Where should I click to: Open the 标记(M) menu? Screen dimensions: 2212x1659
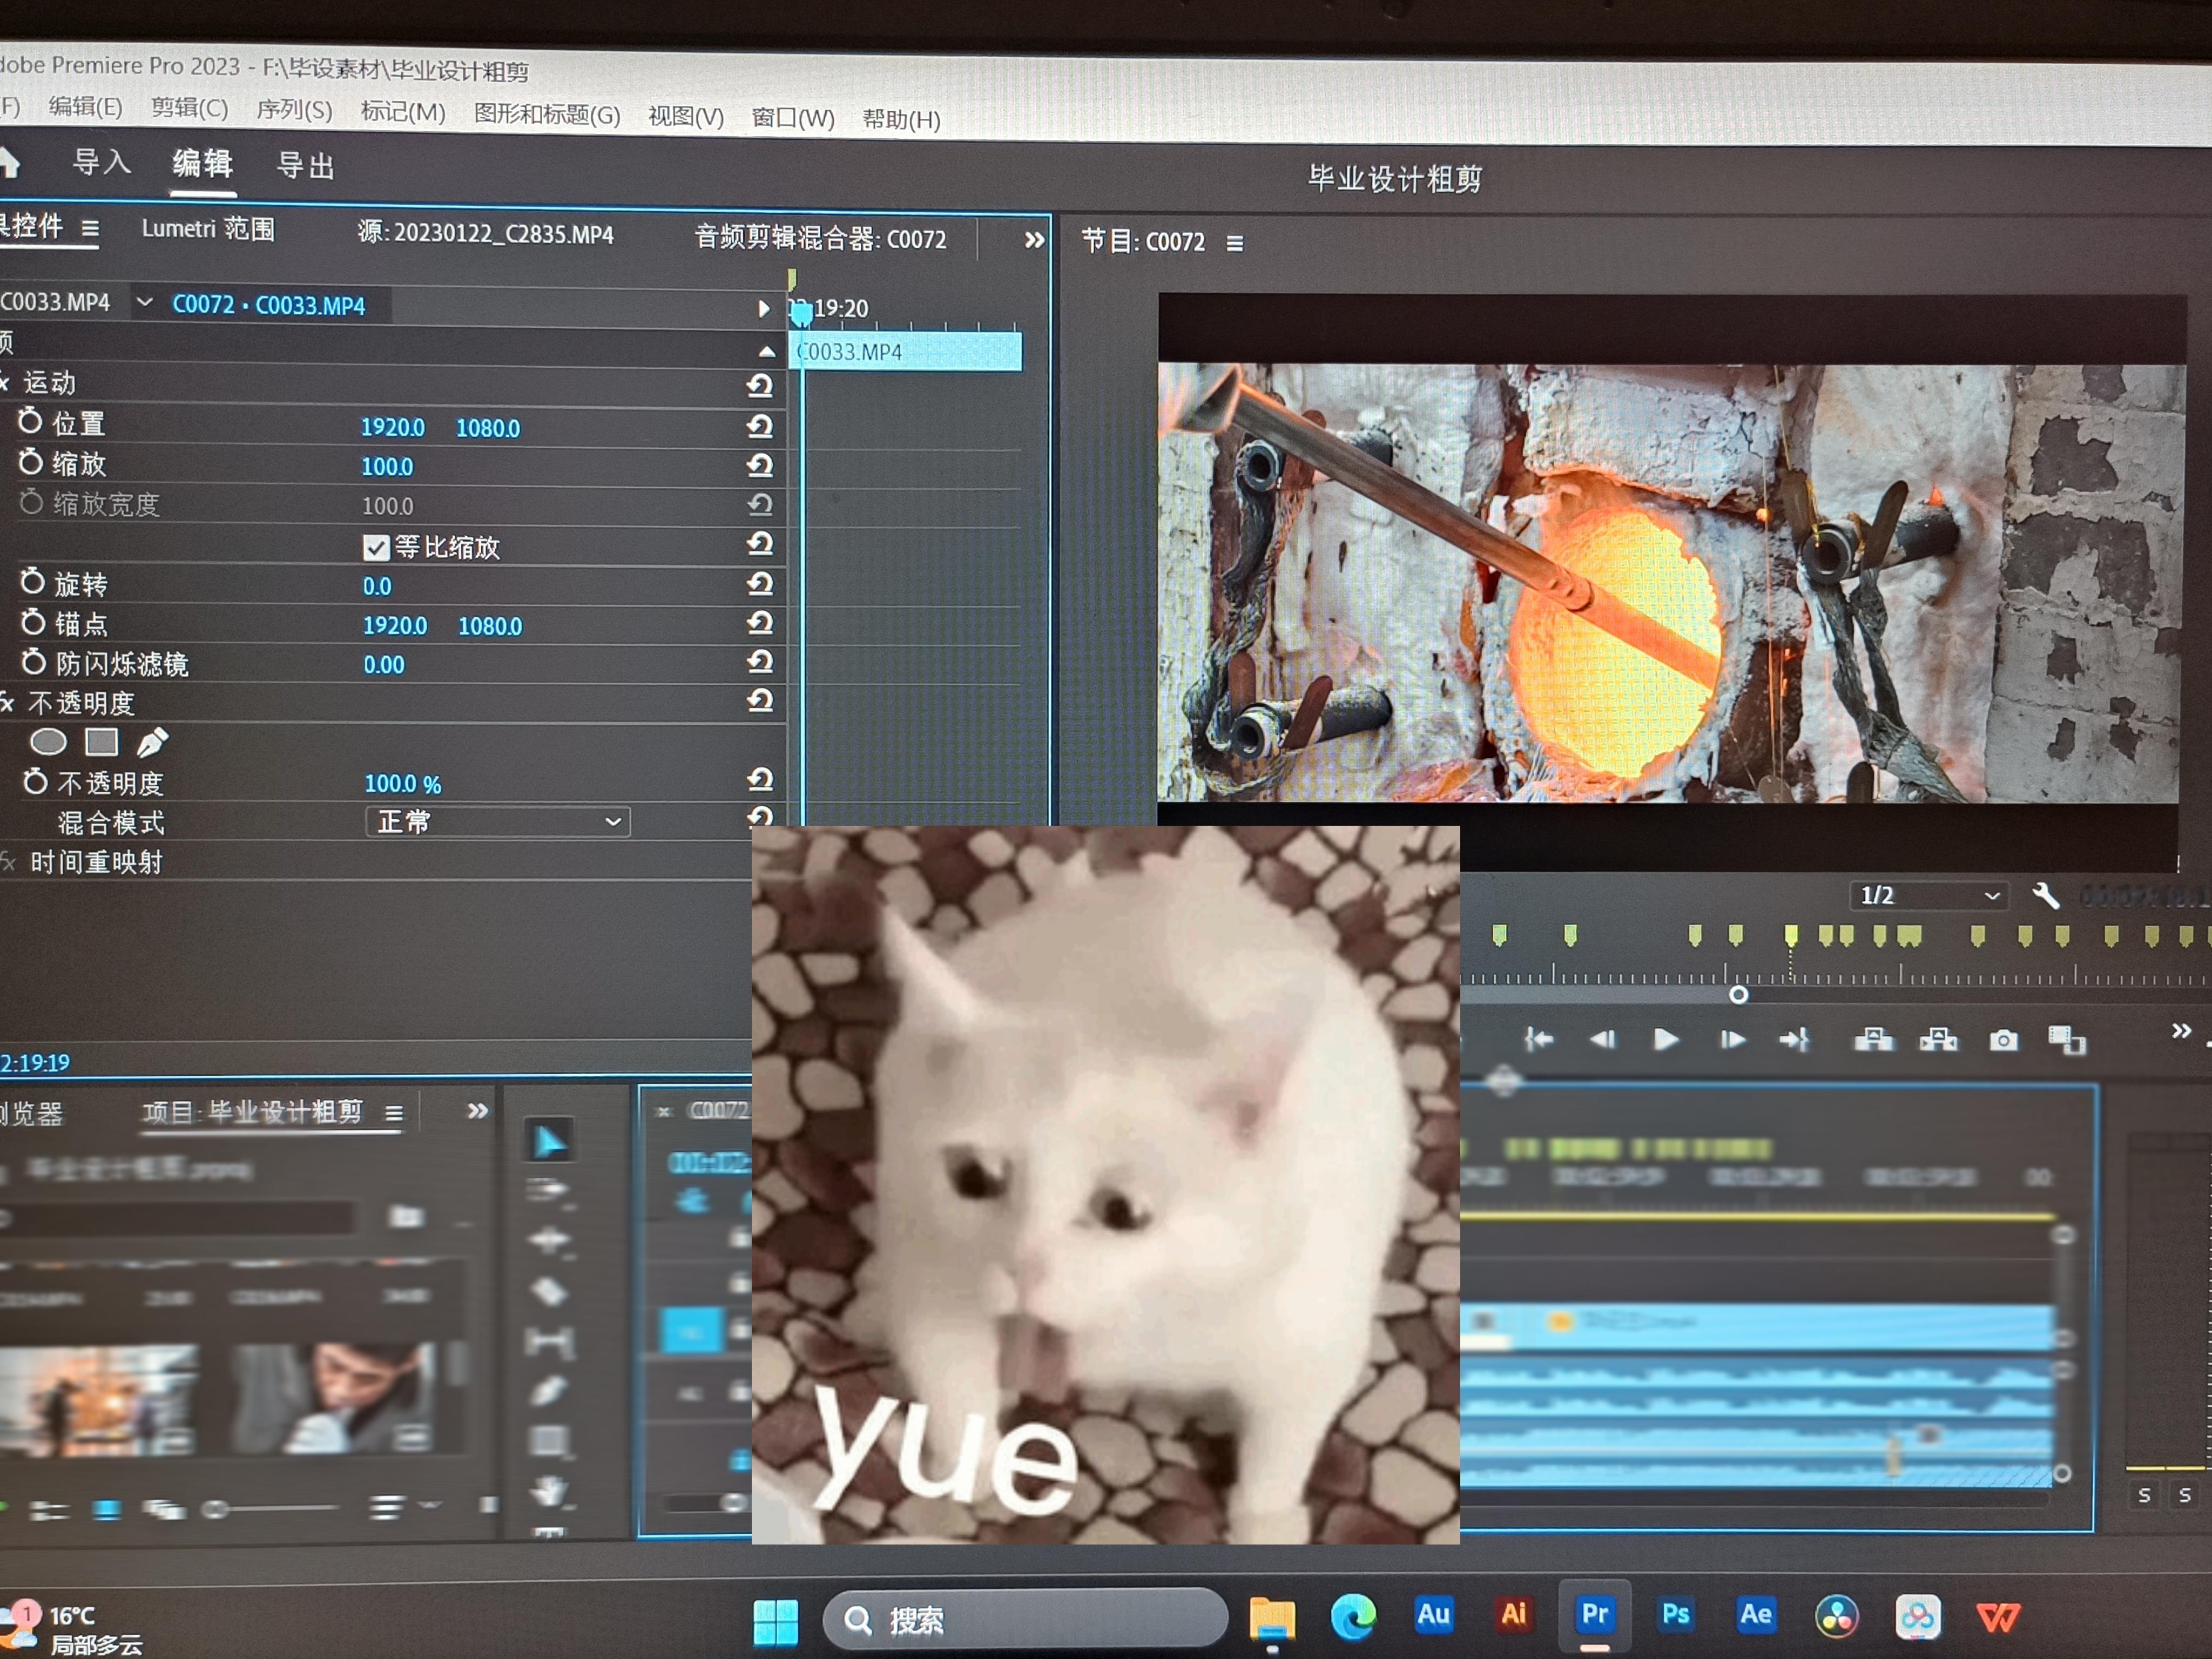[402, 112]
